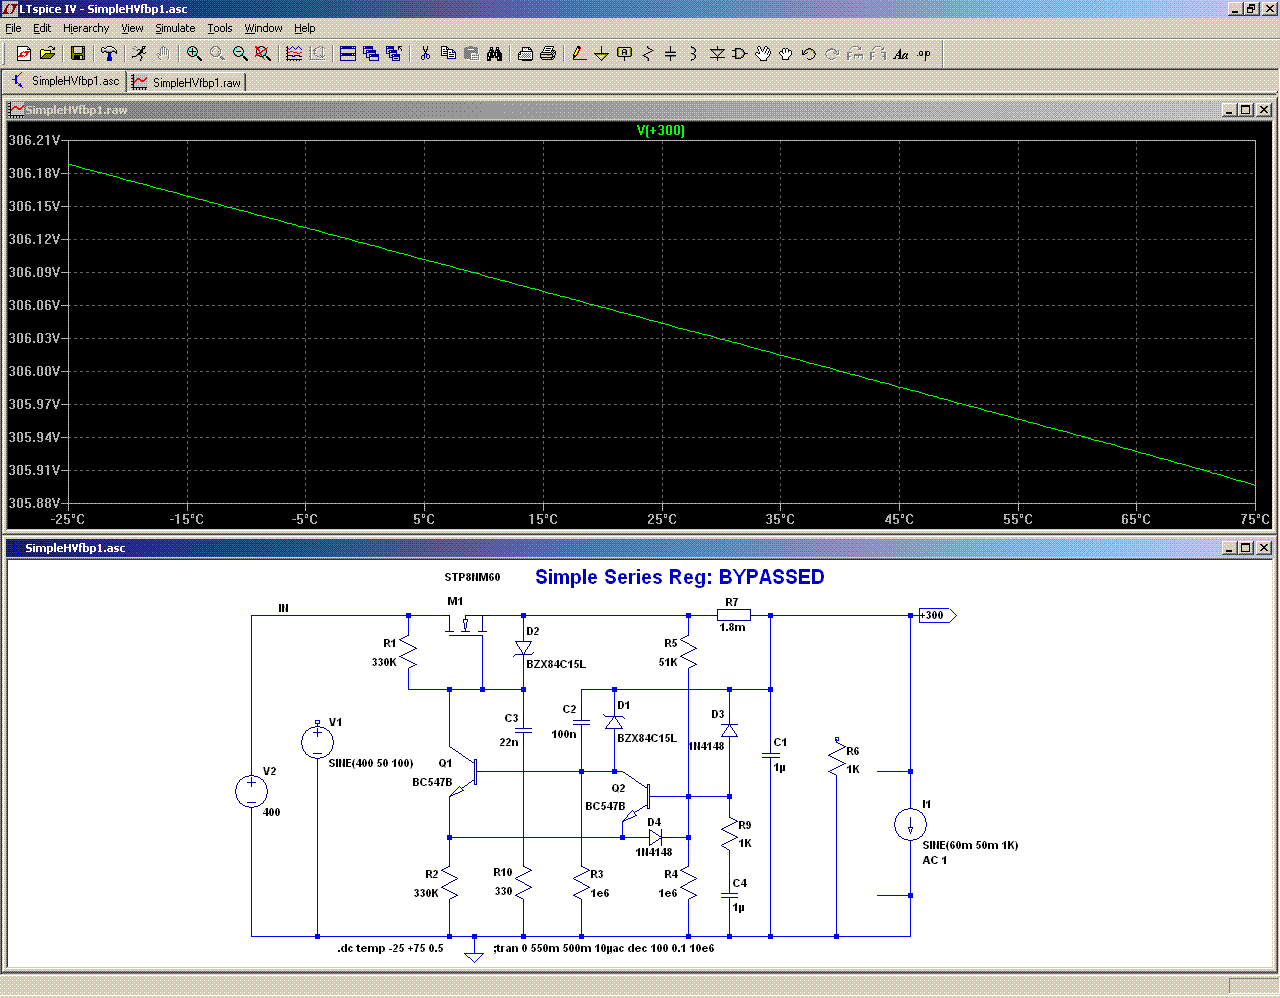Image resolution: width=1280 pixels, height=998 pixels.
Task: Click the Save floppy disk icon
Action: point(78,54)
